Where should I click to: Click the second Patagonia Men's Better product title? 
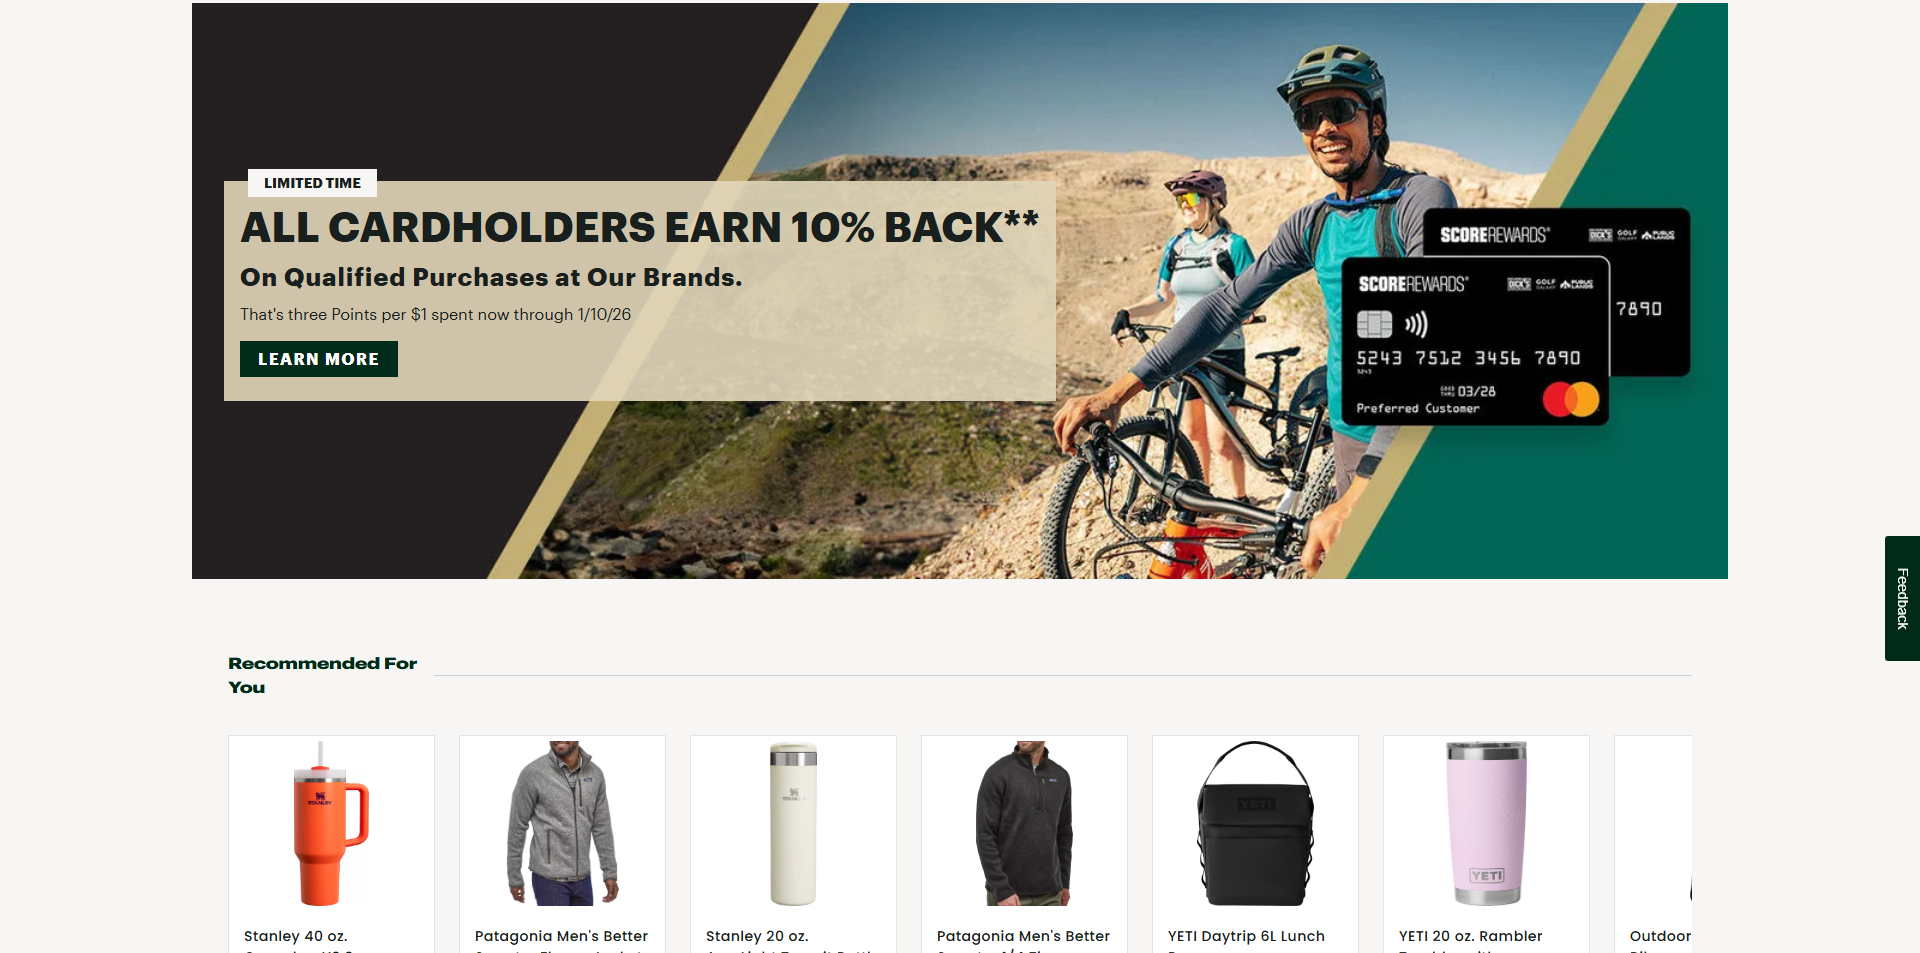coord(1023,936)
